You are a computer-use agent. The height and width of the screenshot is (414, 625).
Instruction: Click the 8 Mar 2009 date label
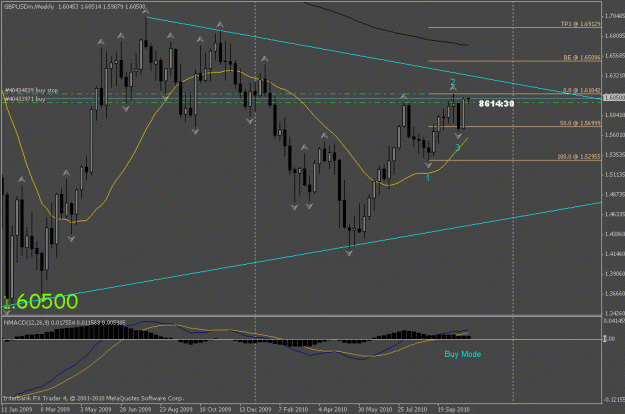click(55, 409)
